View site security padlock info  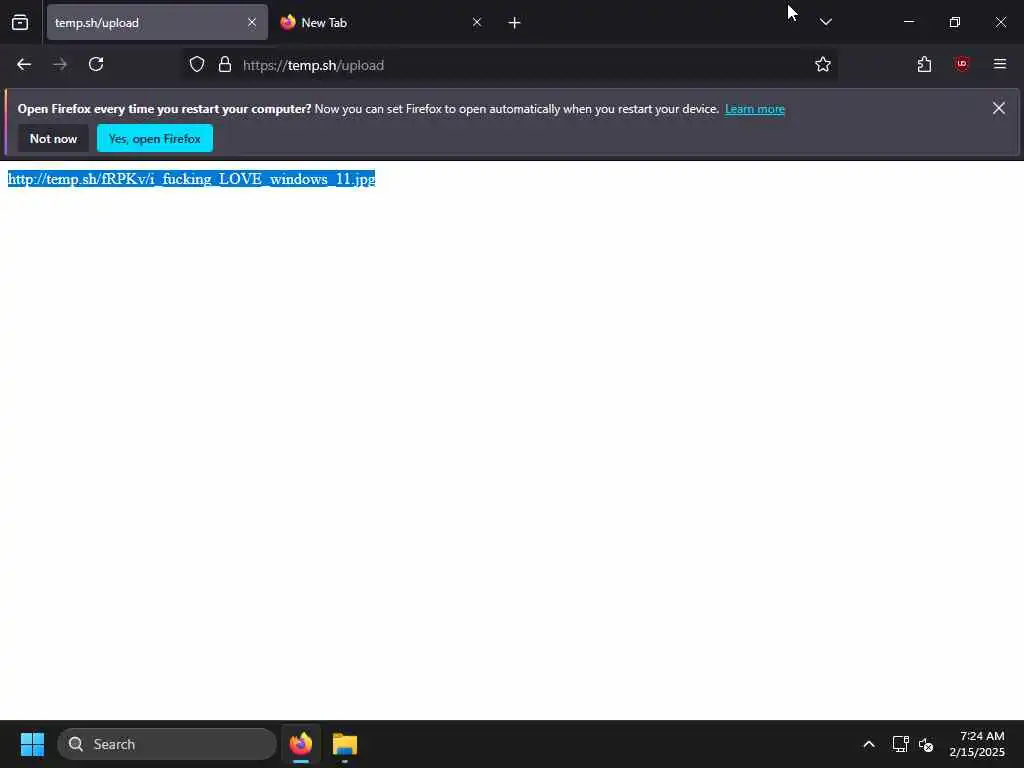(x=225, y=65)
